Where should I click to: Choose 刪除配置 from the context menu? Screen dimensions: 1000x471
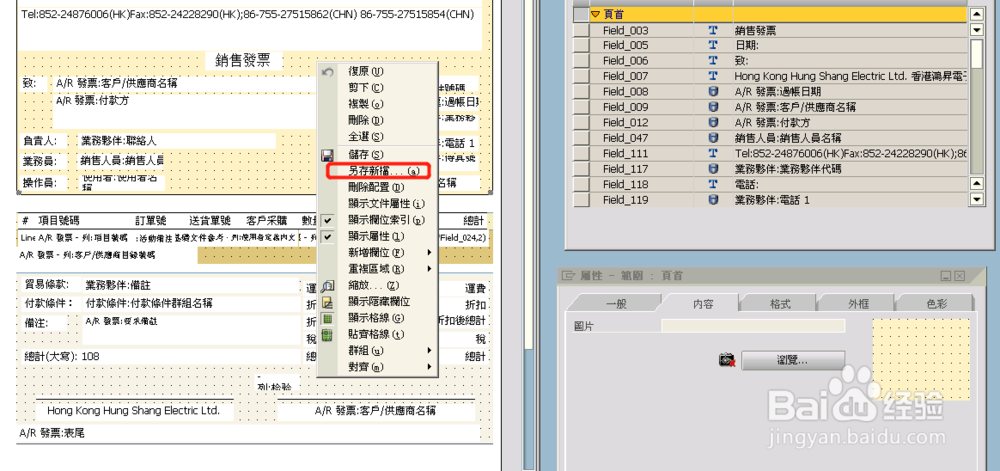(376, 187)
